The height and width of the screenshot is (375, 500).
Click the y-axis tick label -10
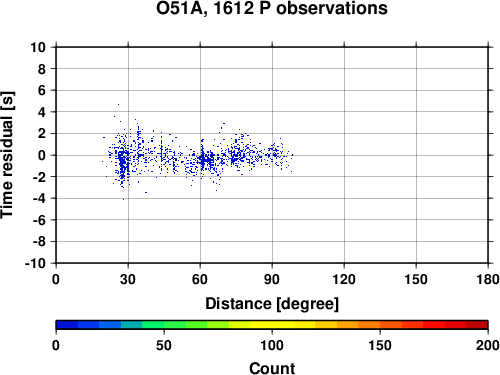click(35, 263)
